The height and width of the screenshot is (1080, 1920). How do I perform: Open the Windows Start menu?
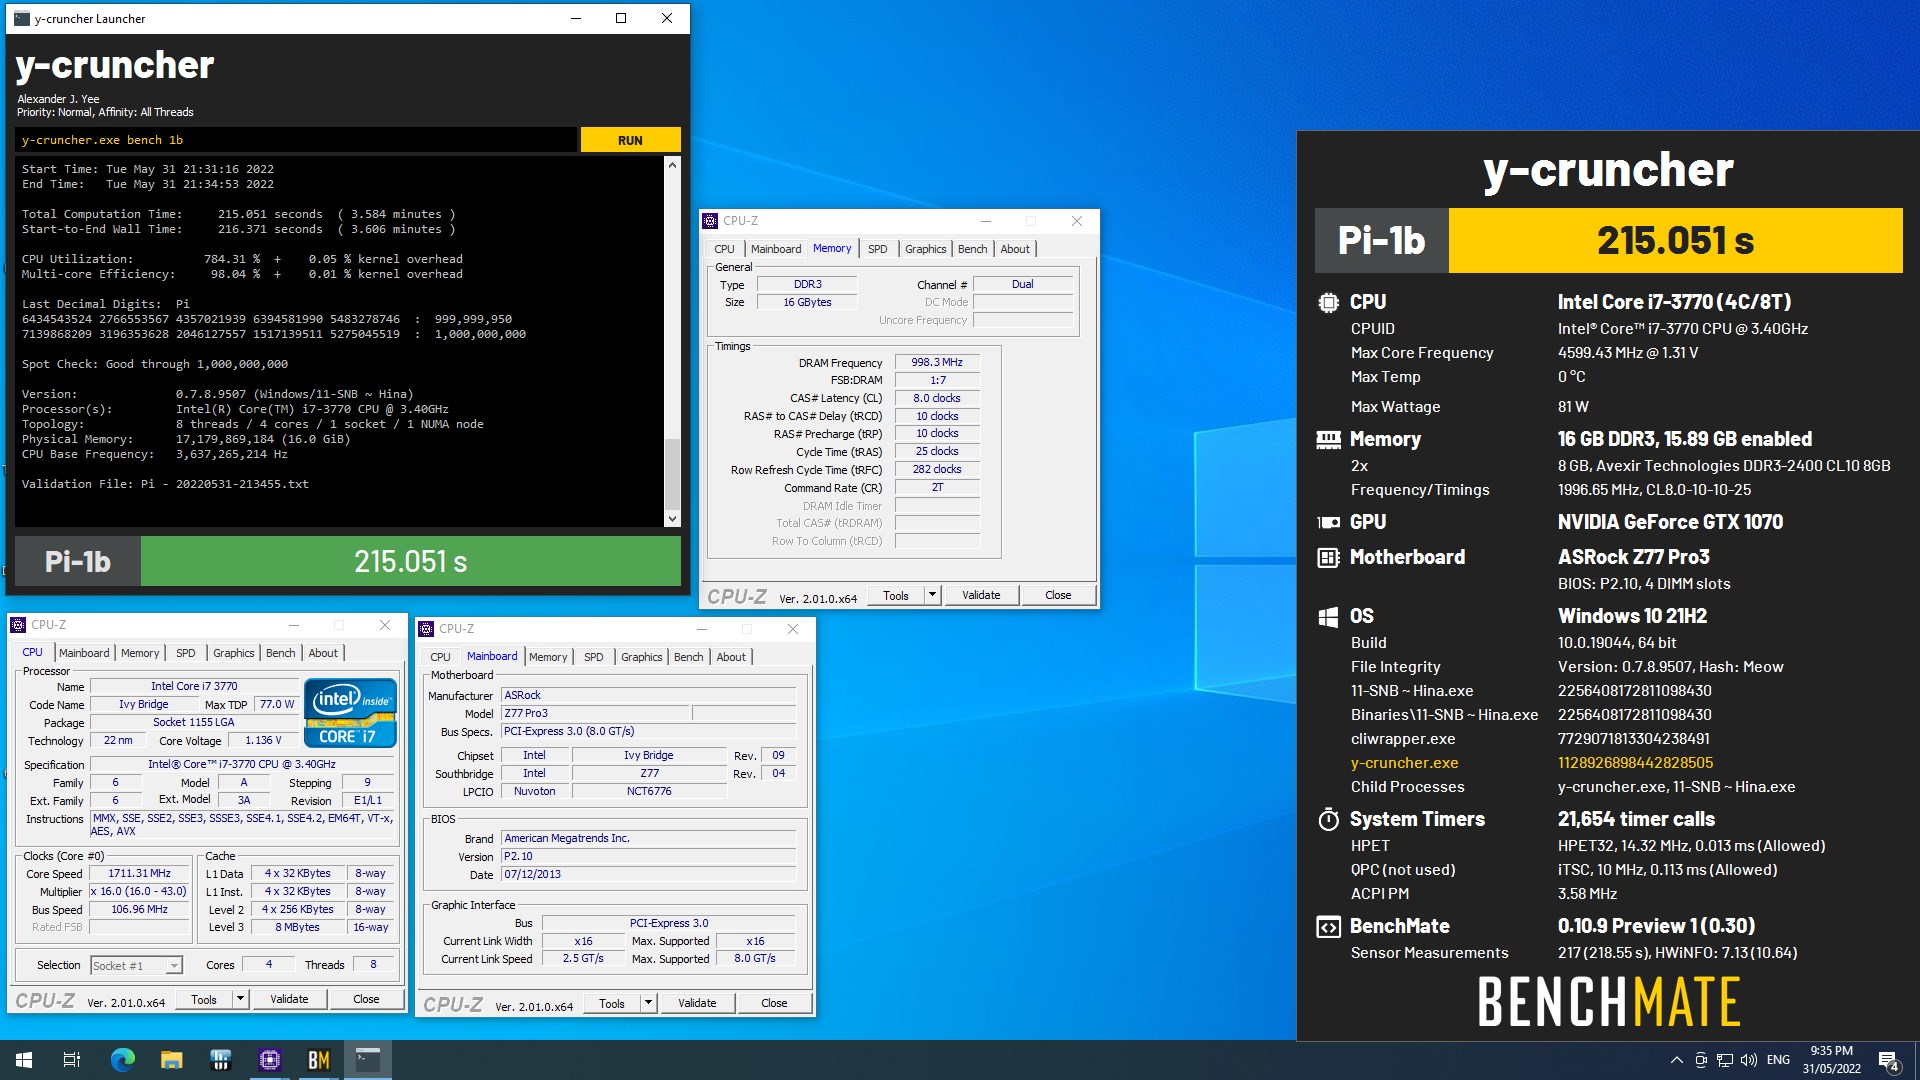tap(24, 1060)
